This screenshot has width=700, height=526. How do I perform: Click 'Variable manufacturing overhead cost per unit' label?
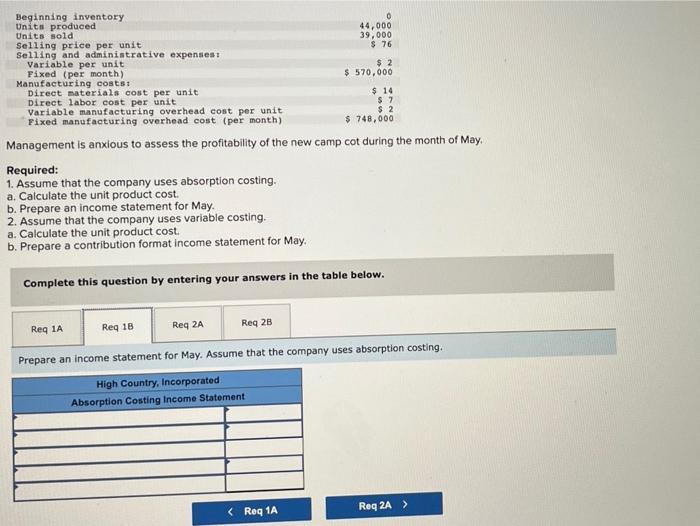coord(155,111)
